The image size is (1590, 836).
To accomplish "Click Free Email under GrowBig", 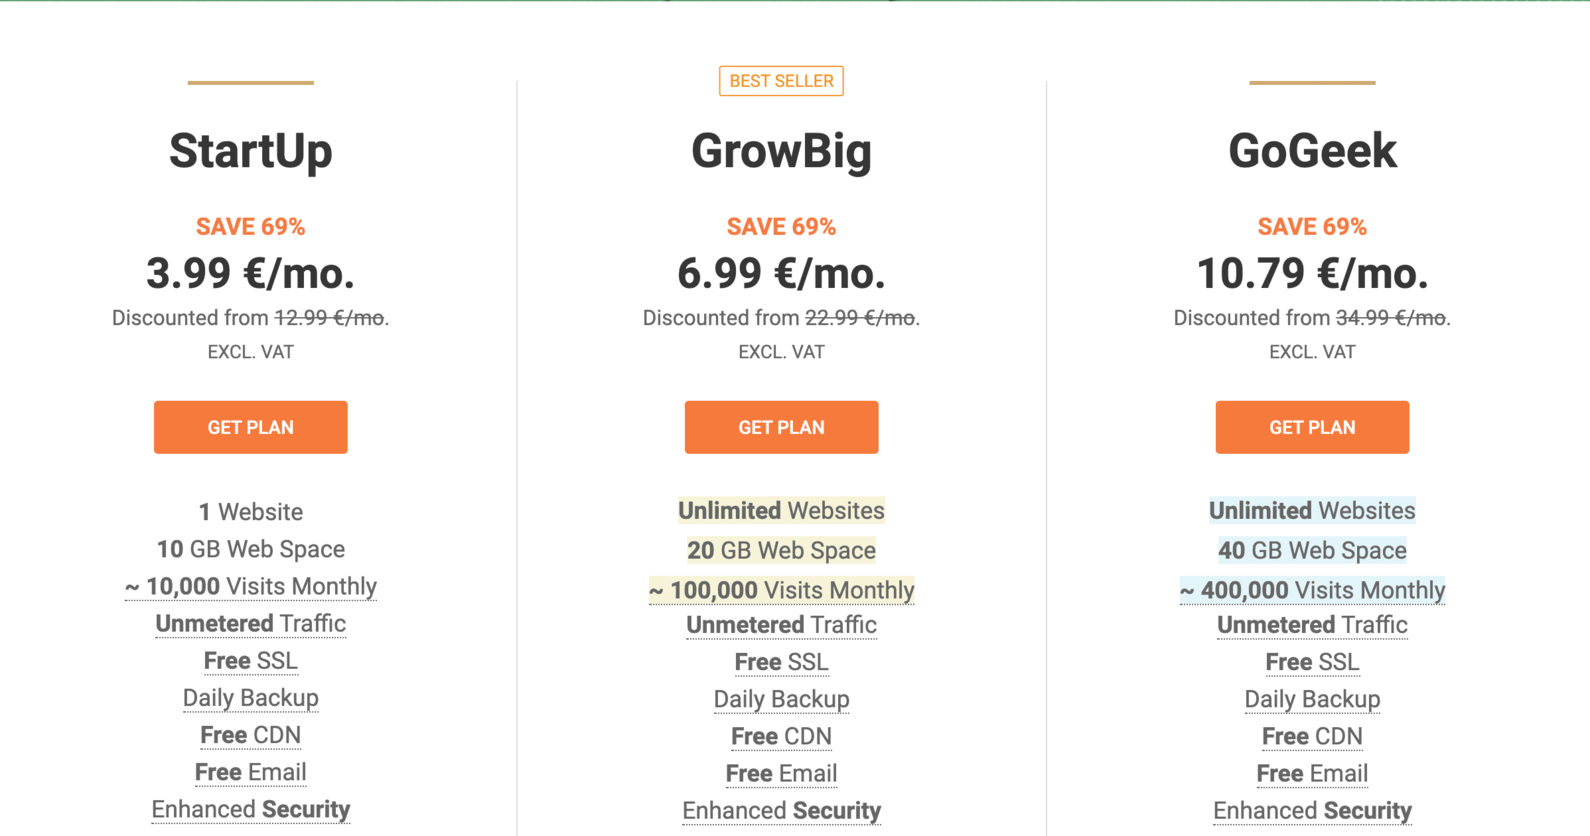I will (781, 773).
